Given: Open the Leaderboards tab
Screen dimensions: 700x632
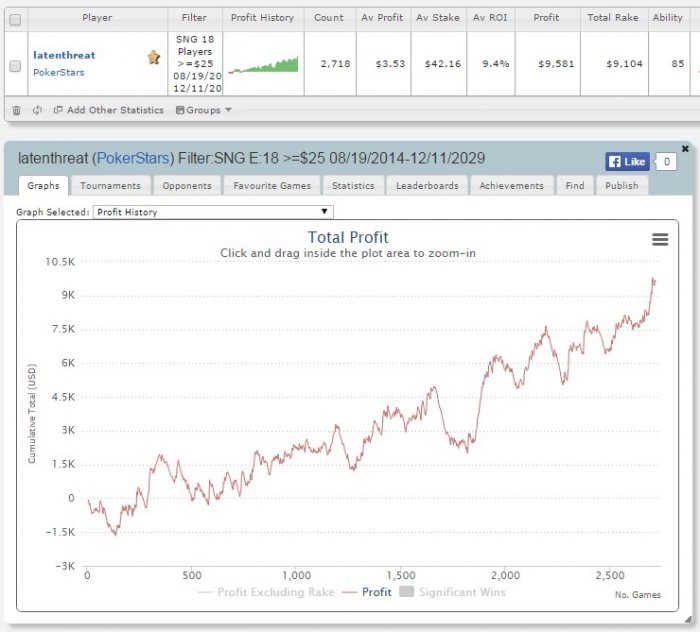Looking at the screenshot, I should coord(427,186).
